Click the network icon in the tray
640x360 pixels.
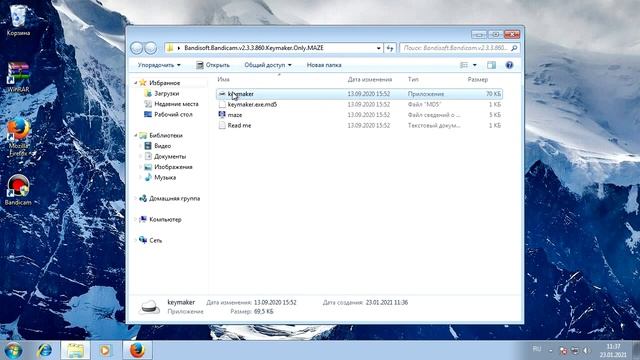pyautogui.click(x=575, y=351)
